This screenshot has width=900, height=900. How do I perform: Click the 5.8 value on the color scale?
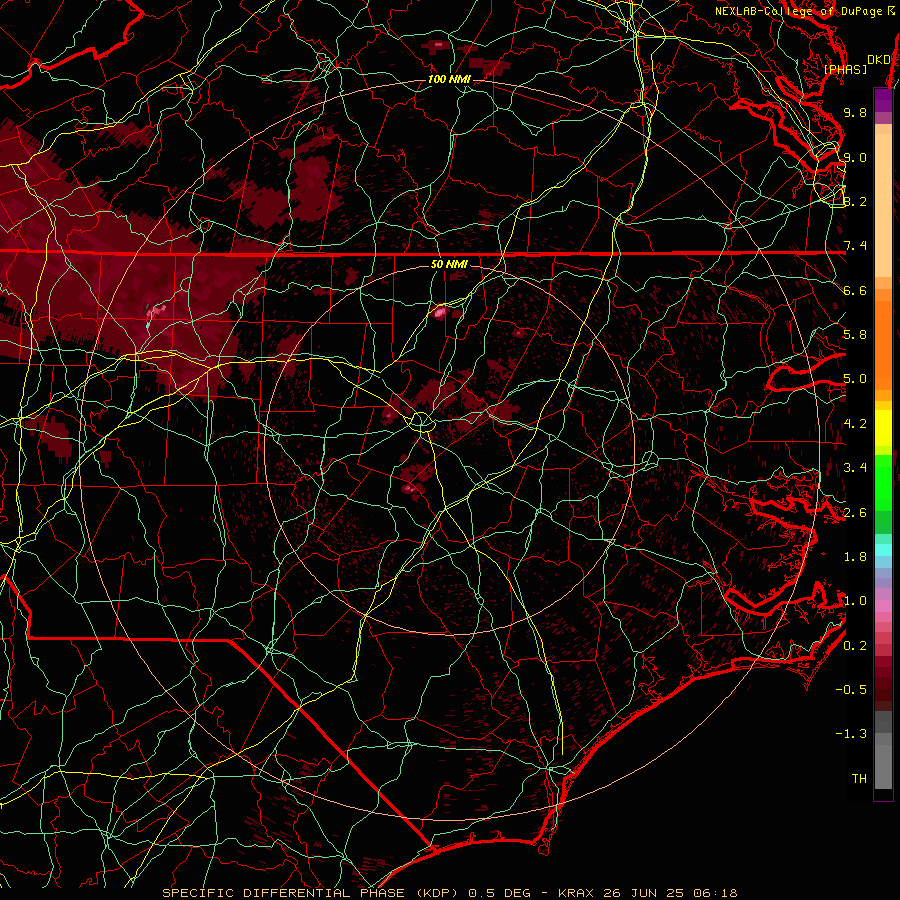coord(855,335)
